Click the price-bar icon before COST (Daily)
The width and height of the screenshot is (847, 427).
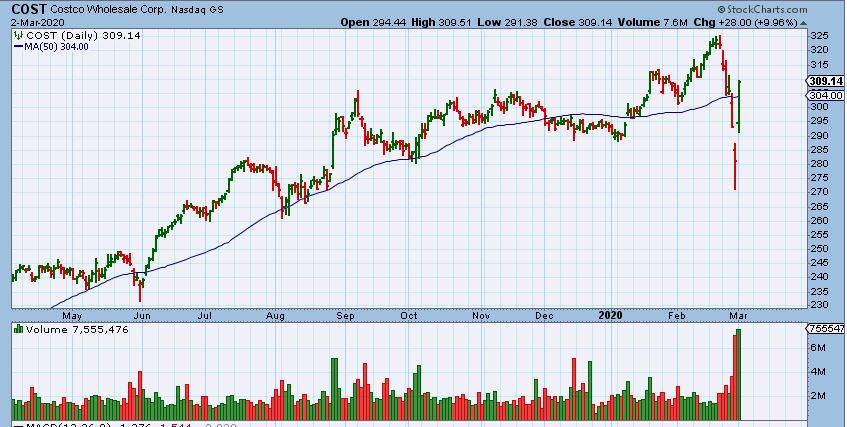[x=19, y=35]
